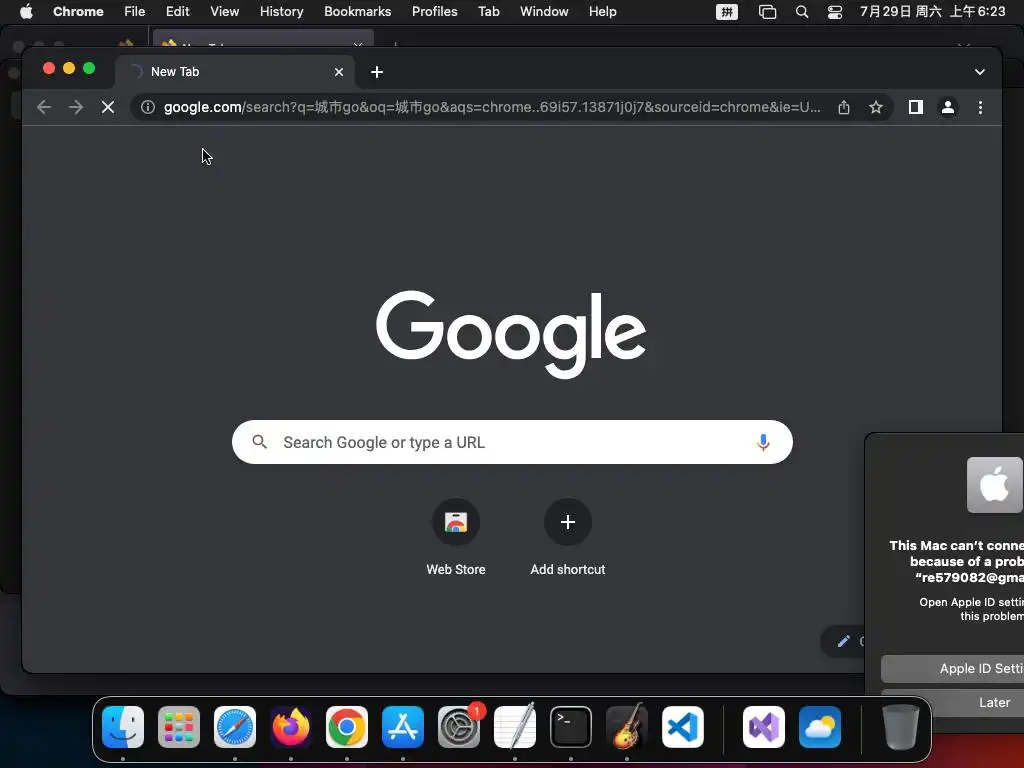Image resolution: width=1024 pixels, height=768 pixels.
Task: Click the Customize Chrome pencil icon
Action: [x=844, y=641]
